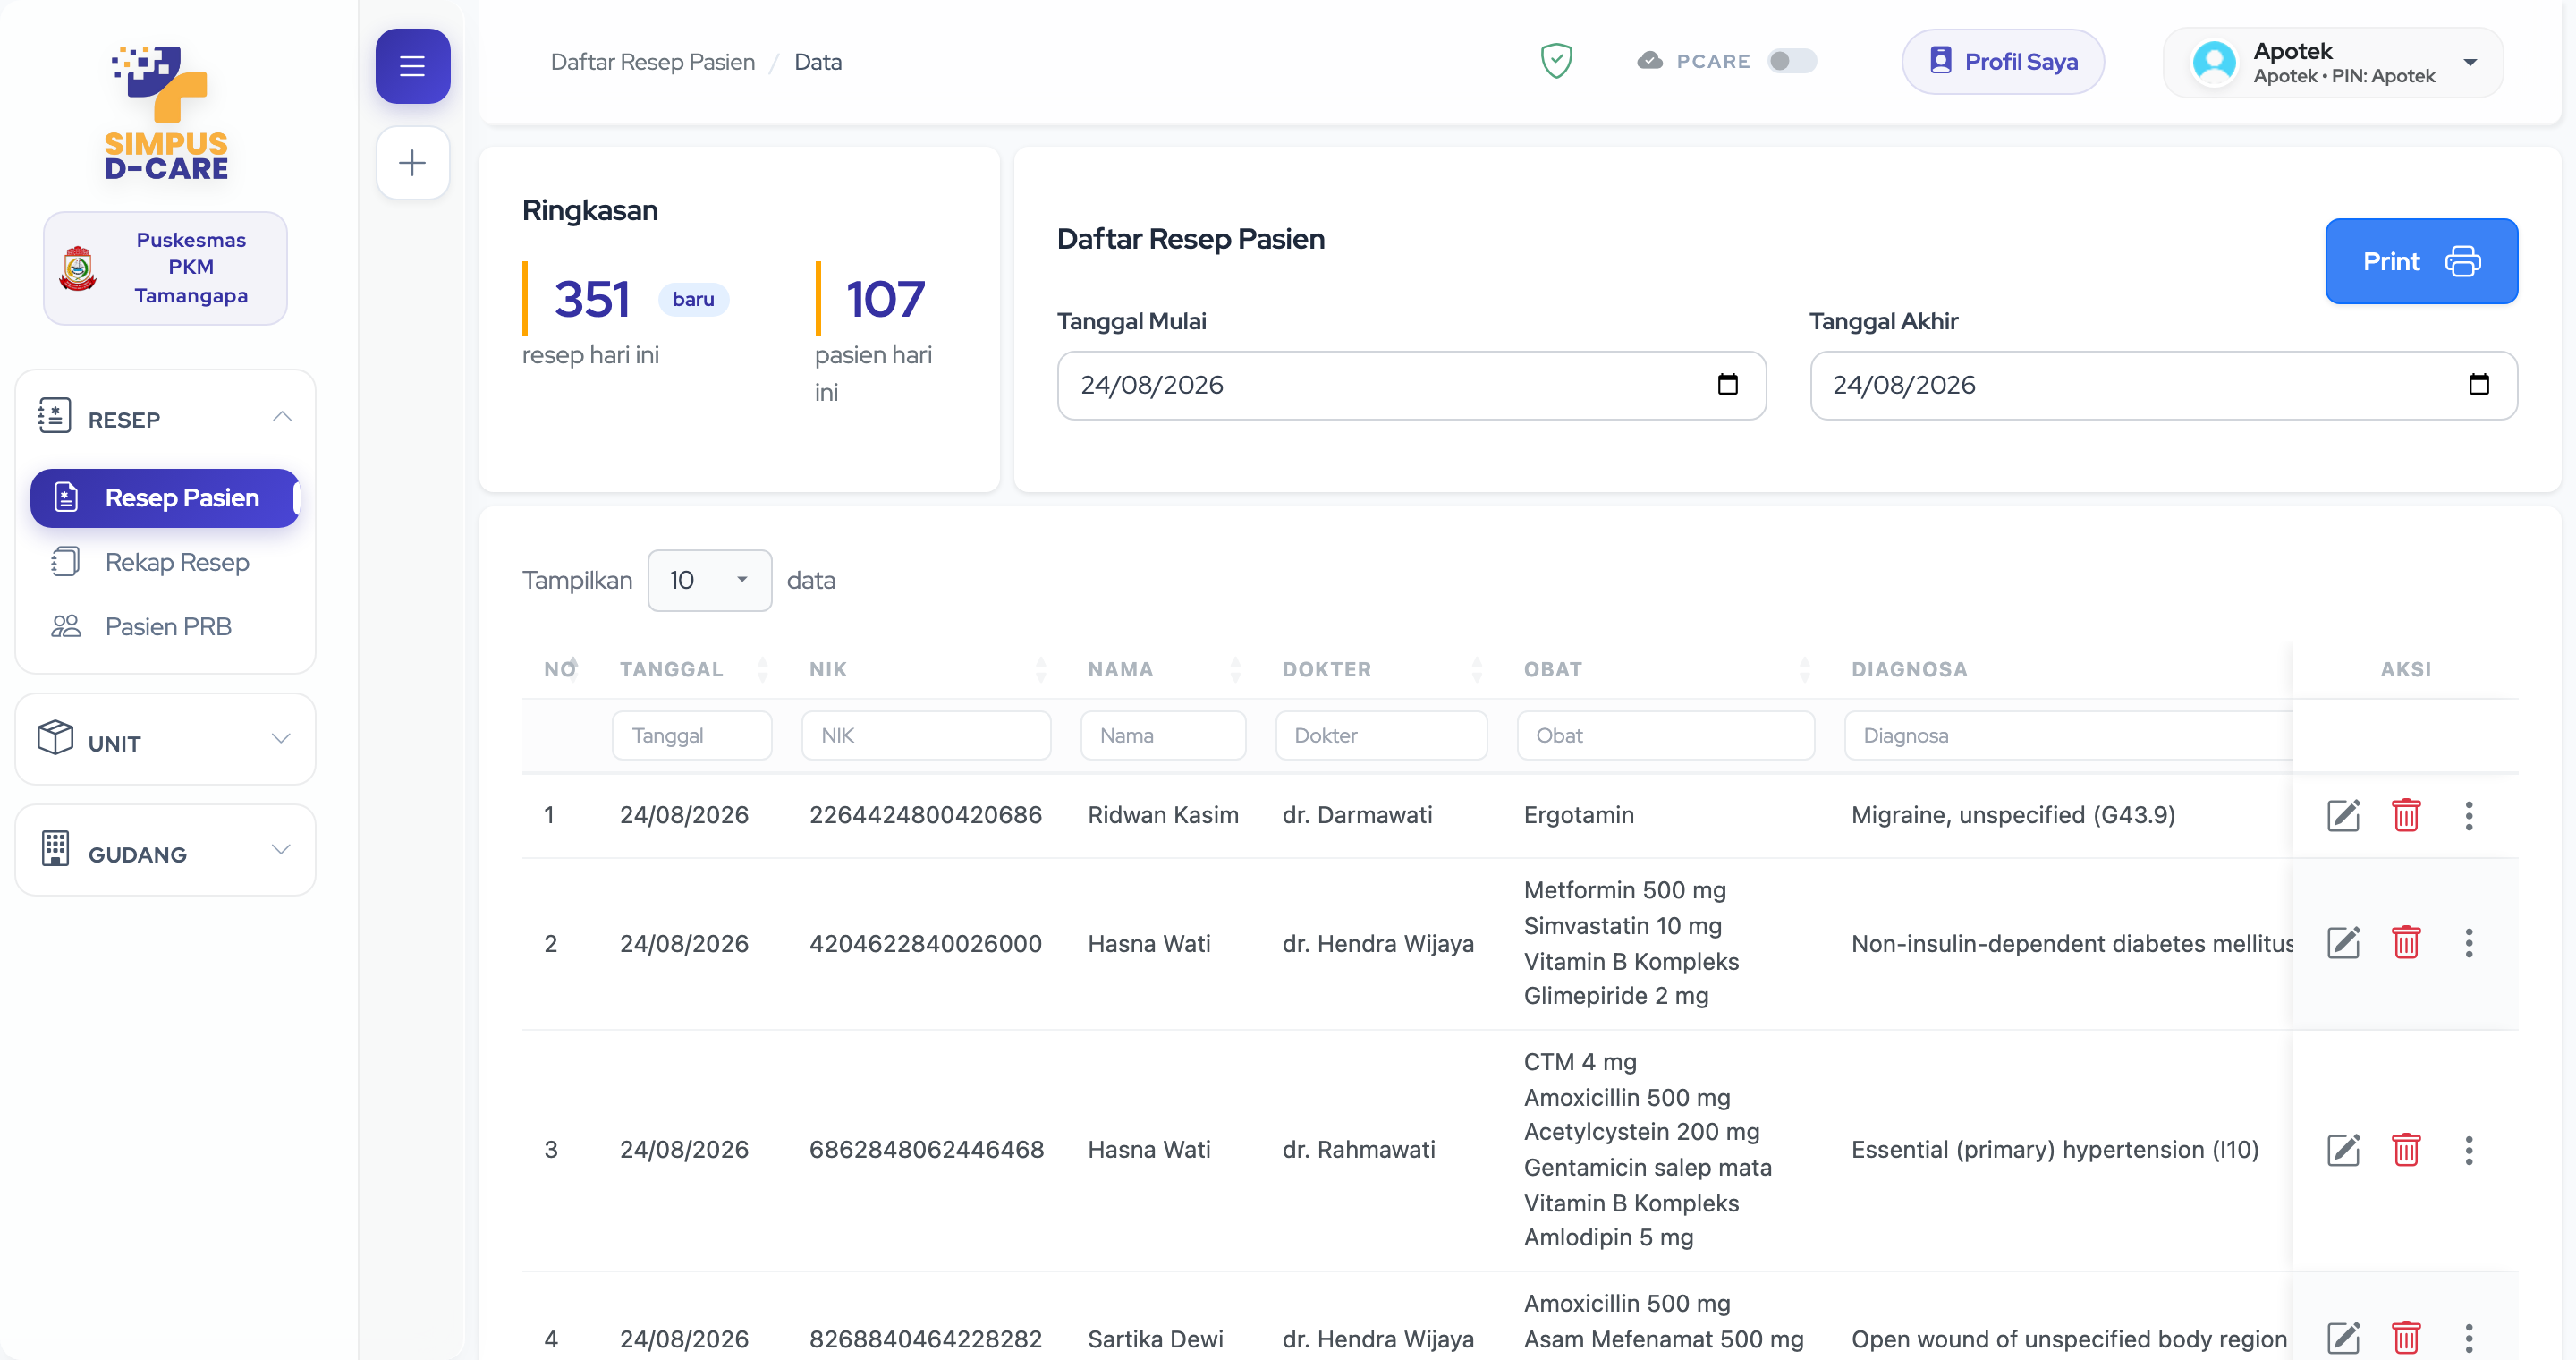The height and width of the screenshot is (1360, 2576).
Task: Open the Apotek user account dropdown
Action: 2333,62
